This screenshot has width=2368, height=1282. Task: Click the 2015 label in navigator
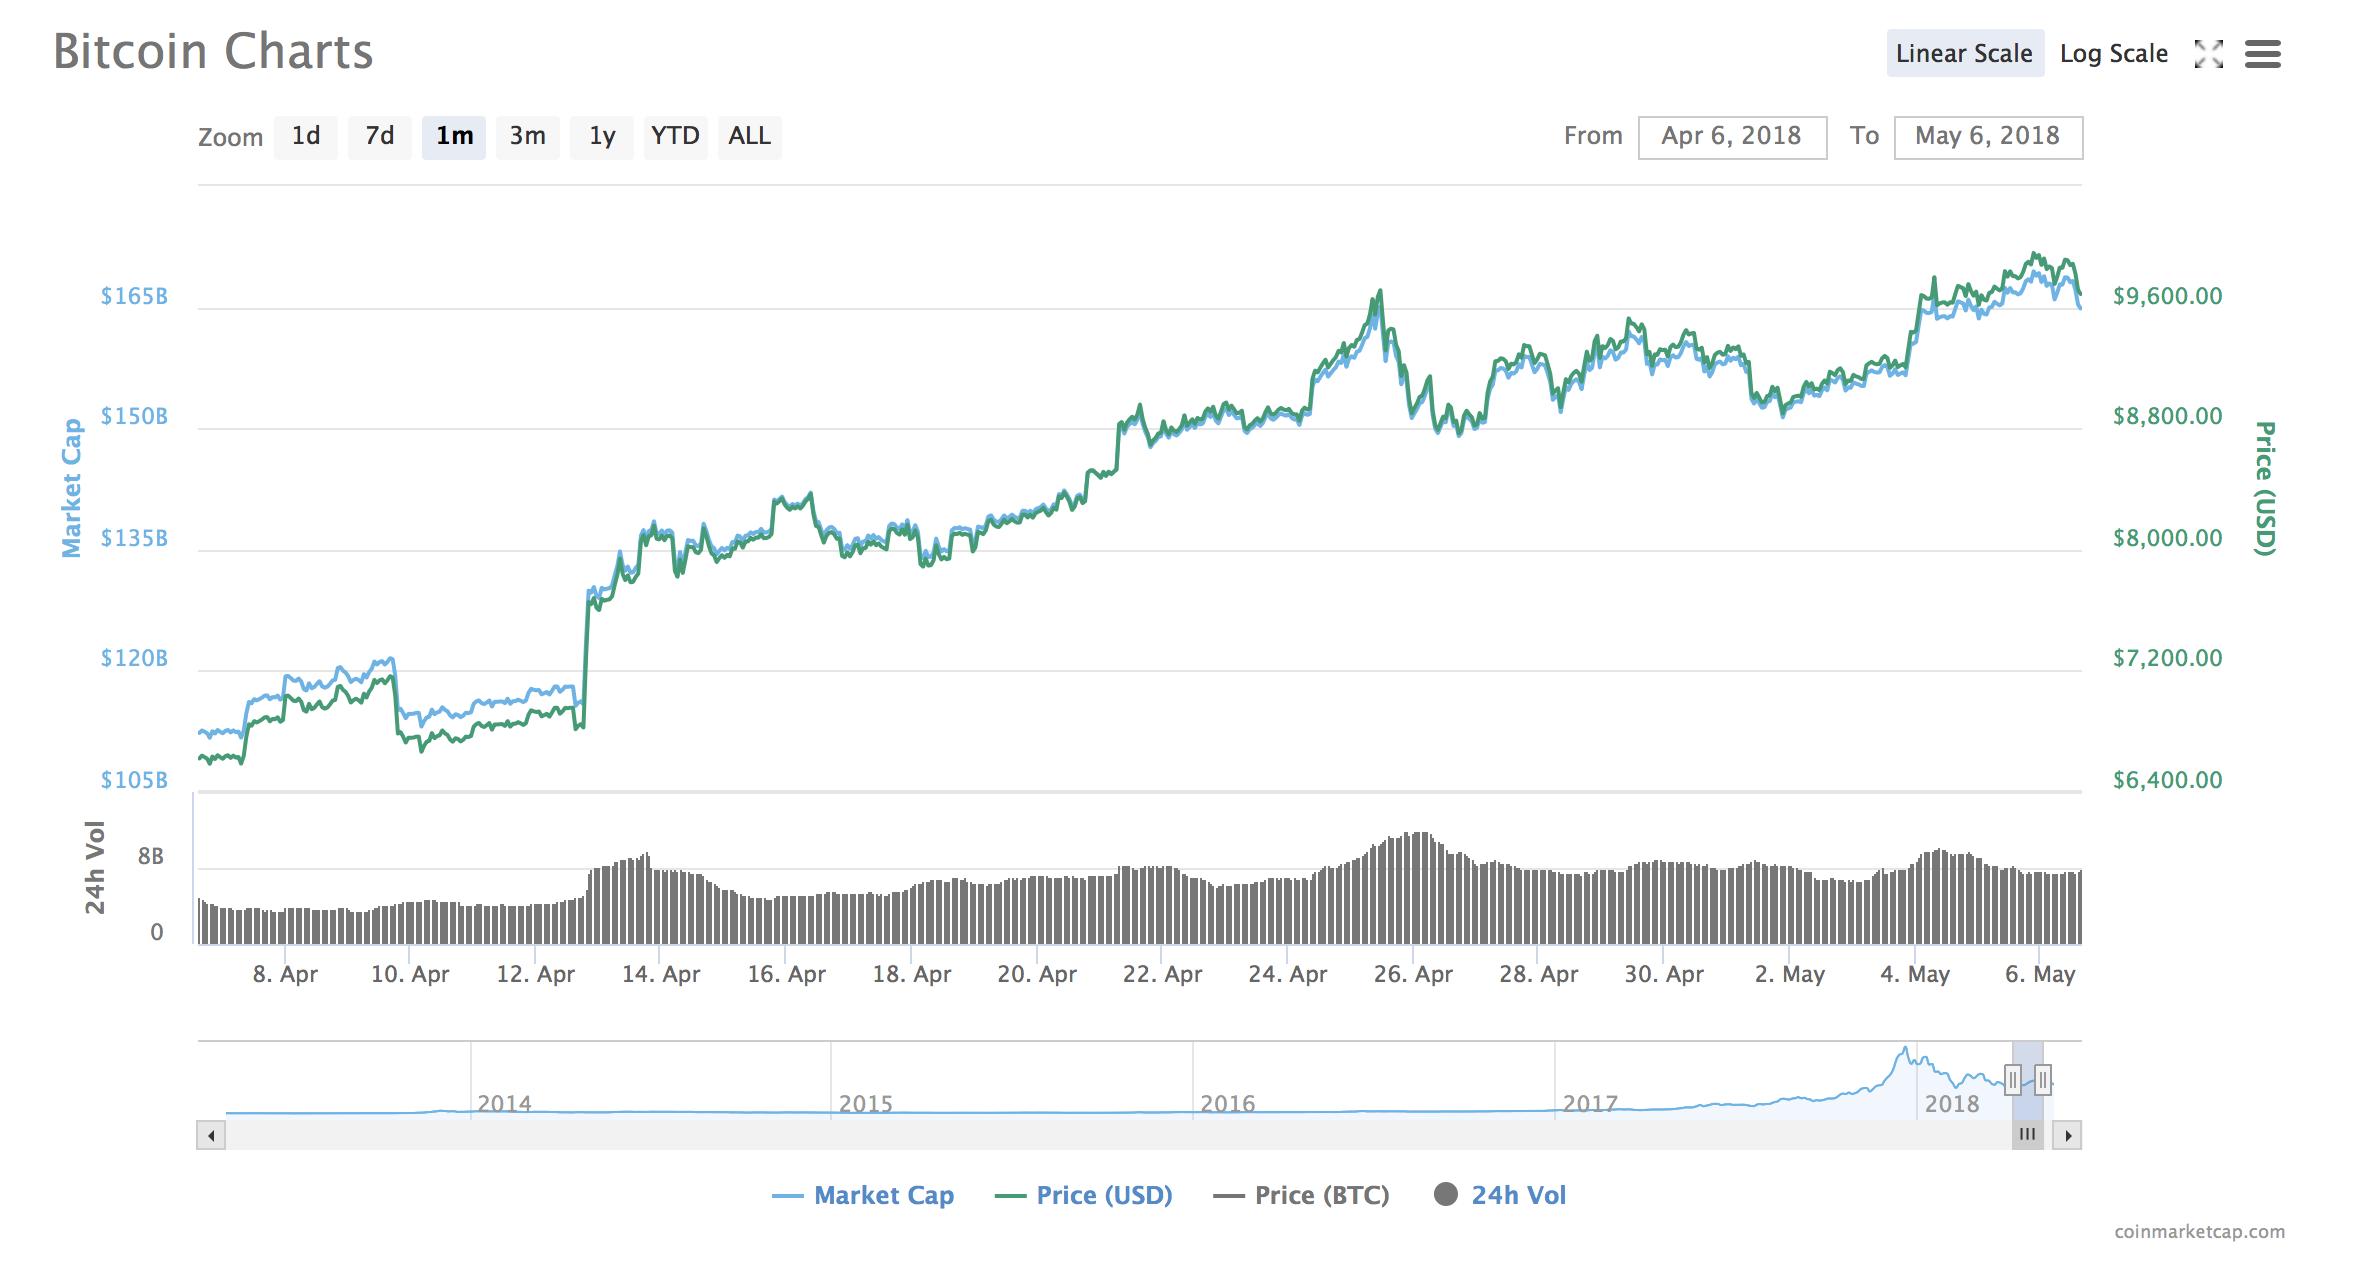click(866, 1104)
